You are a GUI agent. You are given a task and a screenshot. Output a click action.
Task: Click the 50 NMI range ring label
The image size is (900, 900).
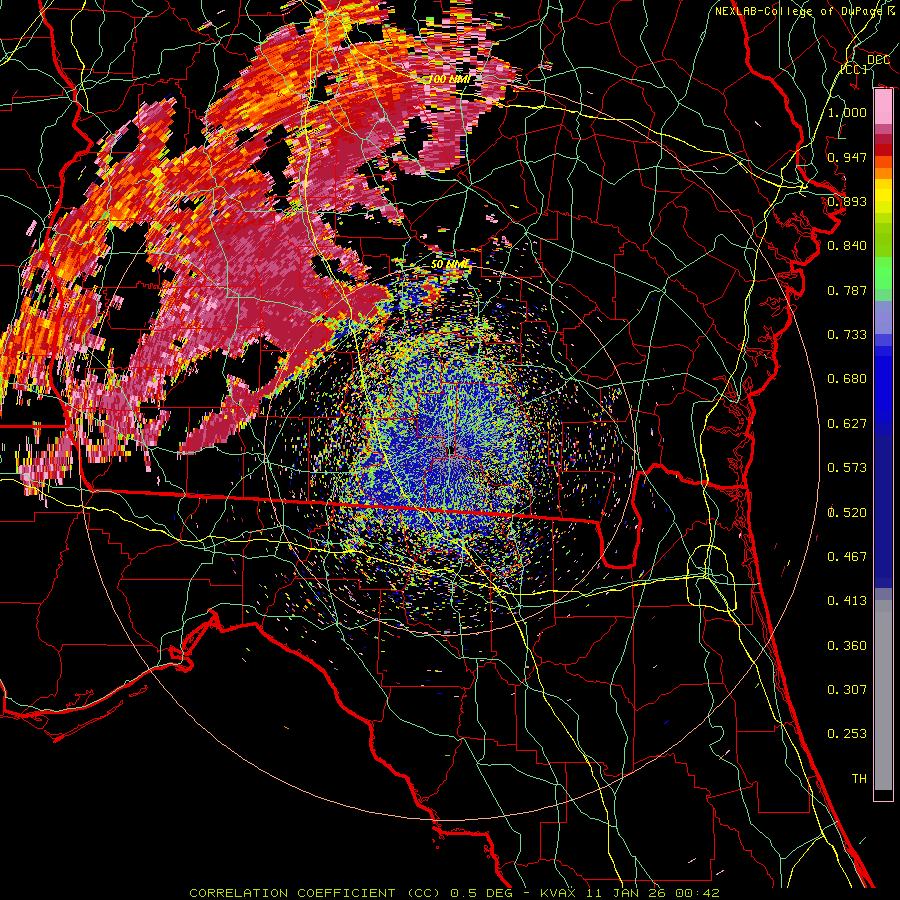click(449, 265)
